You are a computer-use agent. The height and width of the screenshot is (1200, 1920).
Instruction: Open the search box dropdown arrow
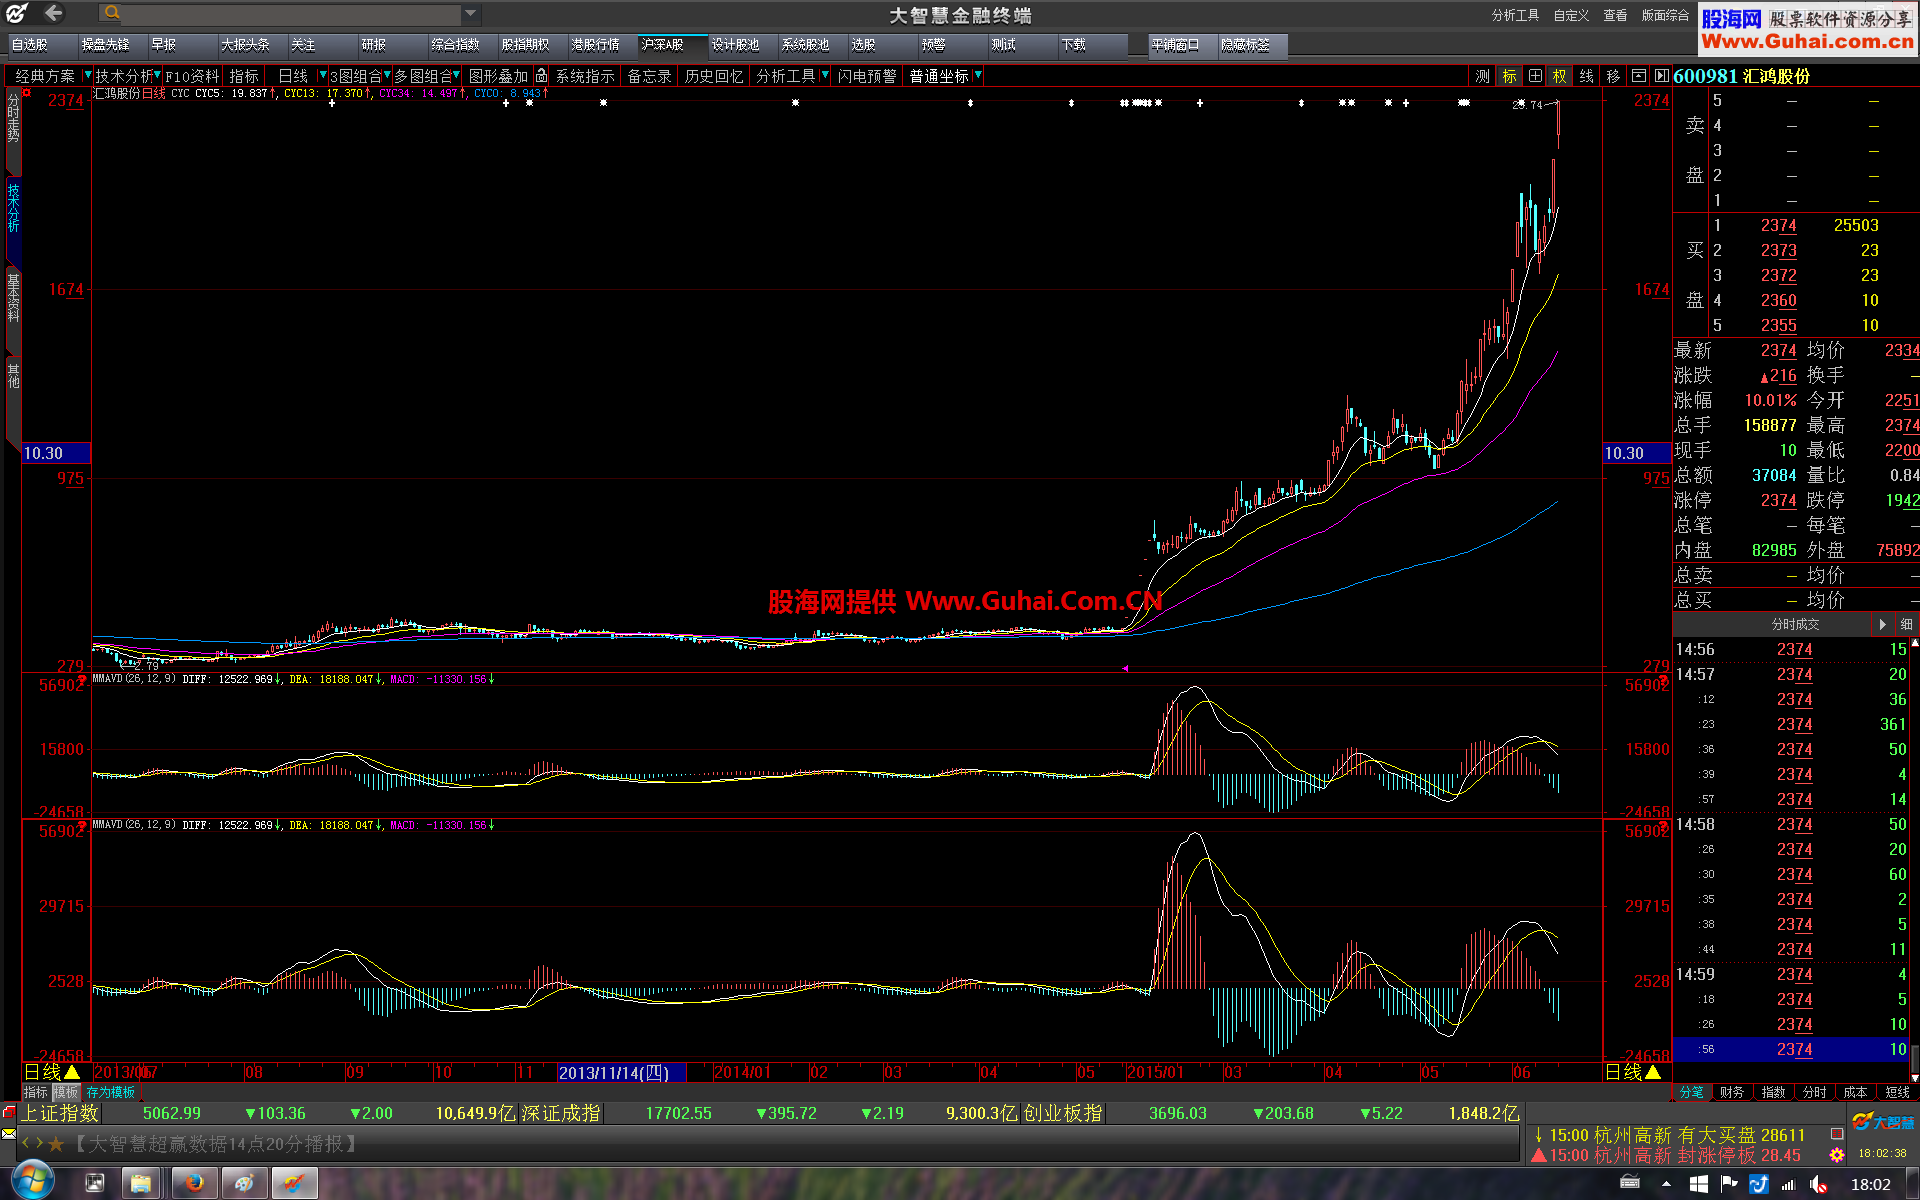(x=470, y=13)
